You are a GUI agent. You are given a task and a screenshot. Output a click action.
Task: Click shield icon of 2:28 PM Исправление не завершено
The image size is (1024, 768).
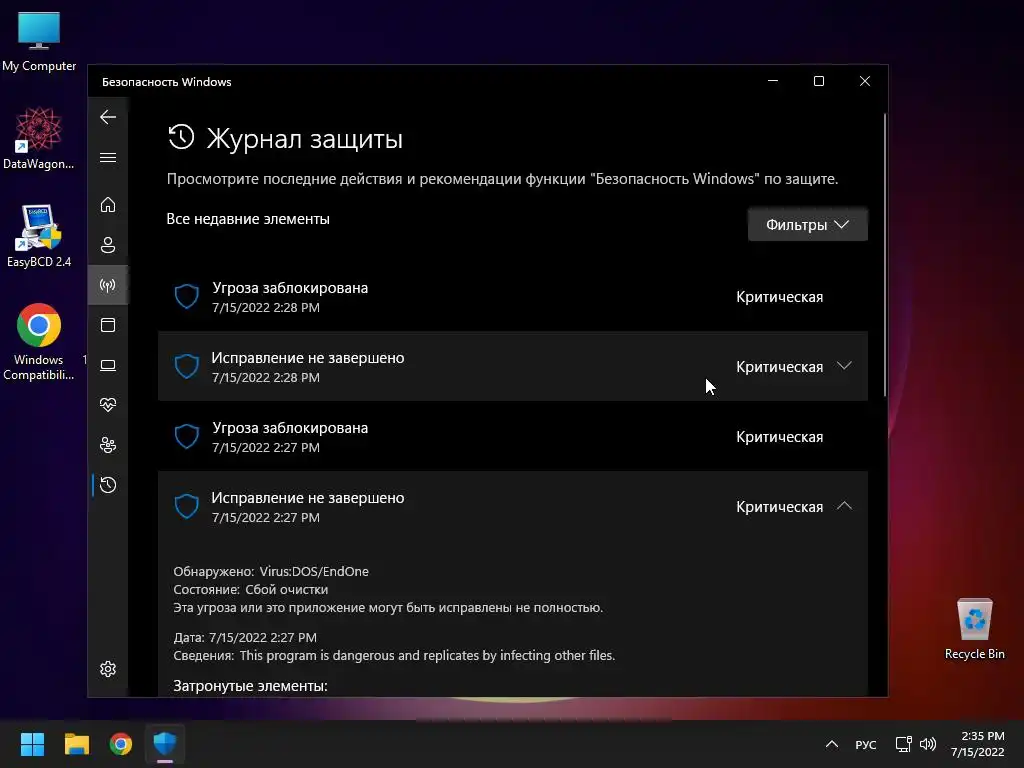click(186, 366)
